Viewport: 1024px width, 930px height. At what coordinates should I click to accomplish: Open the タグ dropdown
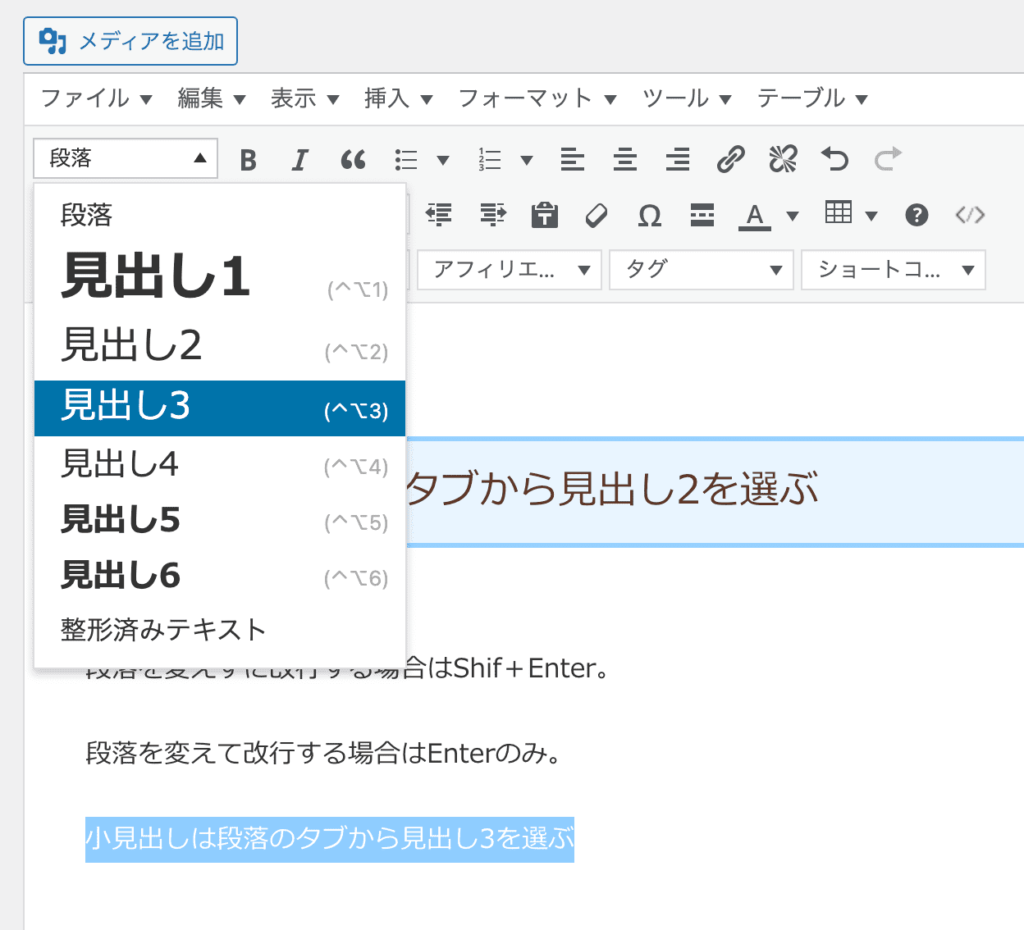point(700,269)
